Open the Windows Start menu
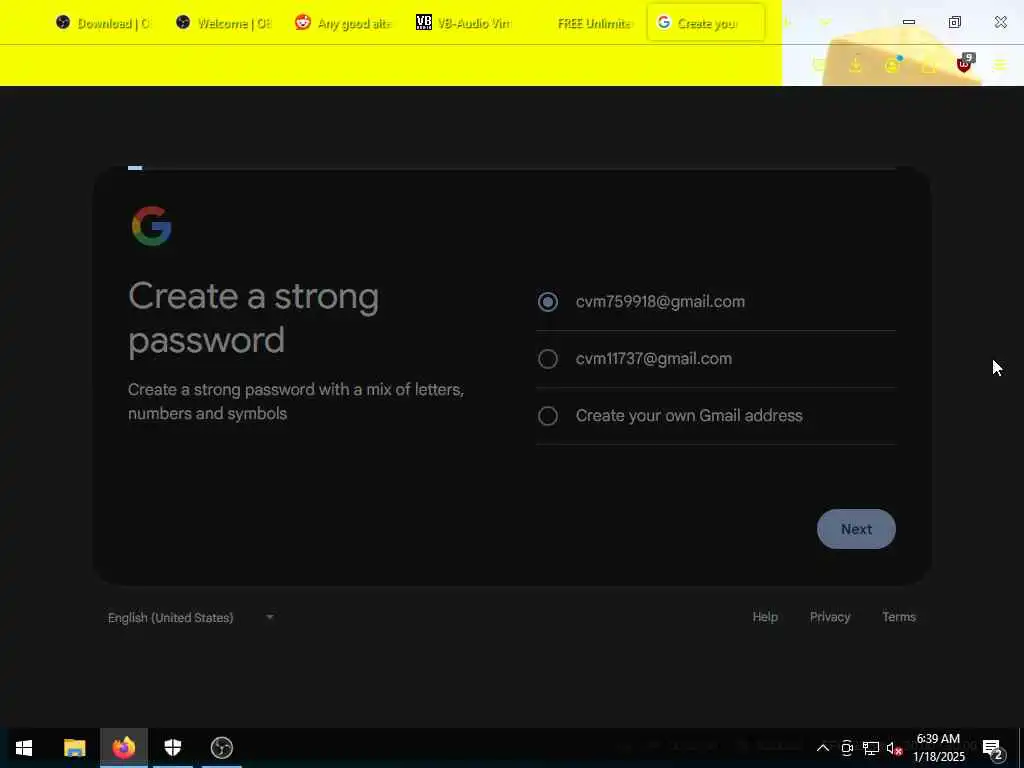The width and height of the screenshot is (1024, 768). click(24, 748)
